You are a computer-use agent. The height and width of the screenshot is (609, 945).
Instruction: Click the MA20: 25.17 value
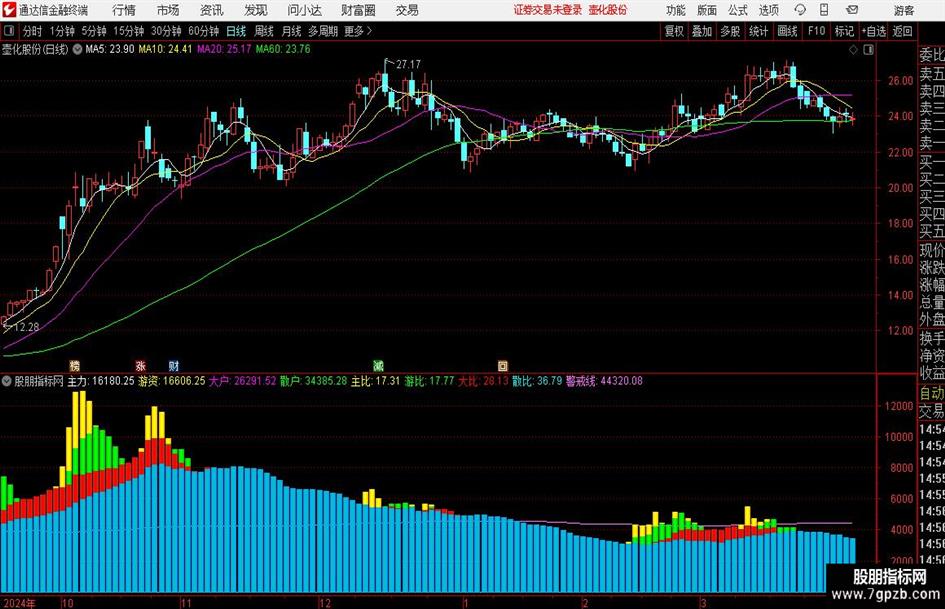pyautogui.click(x=224, y=49)
